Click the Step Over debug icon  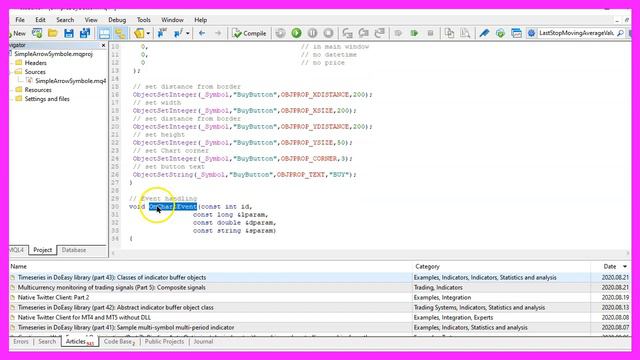(363, 33)
